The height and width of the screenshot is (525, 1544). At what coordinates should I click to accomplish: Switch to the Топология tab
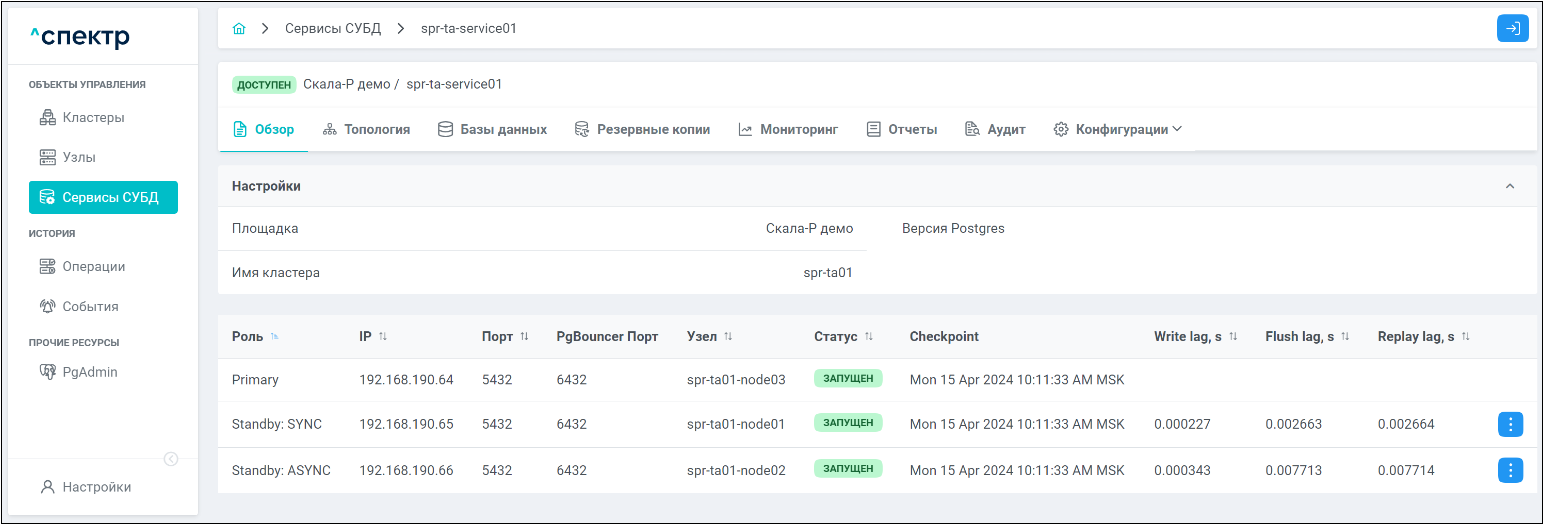point(366,129)
